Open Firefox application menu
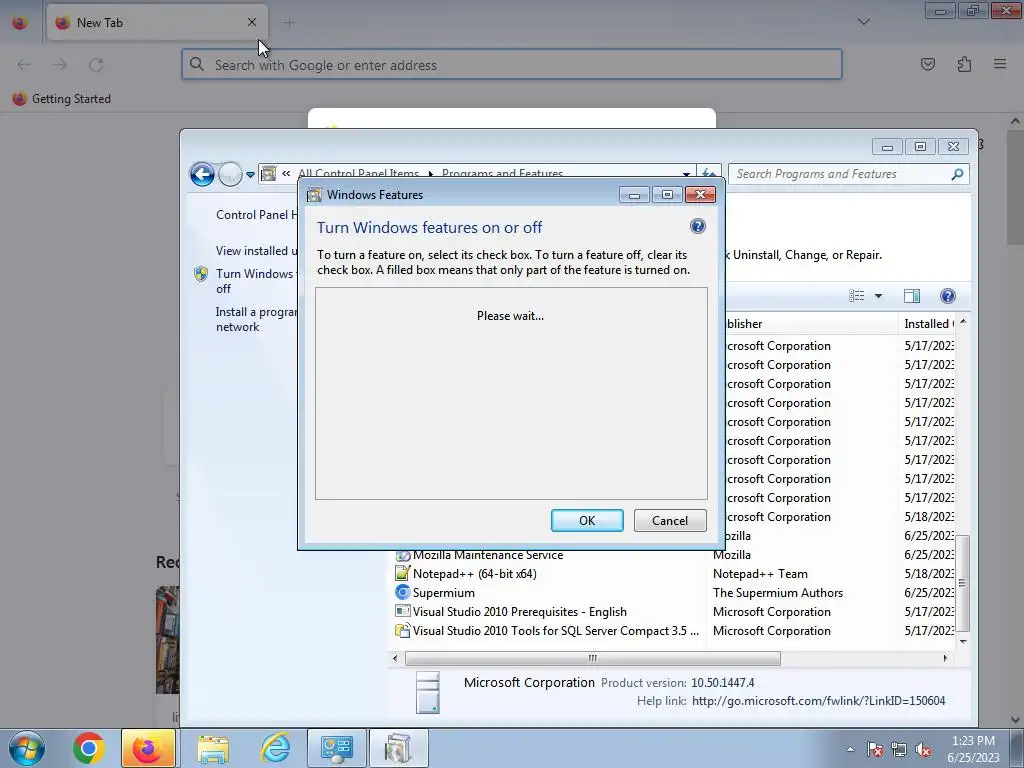 point(1000,64)
